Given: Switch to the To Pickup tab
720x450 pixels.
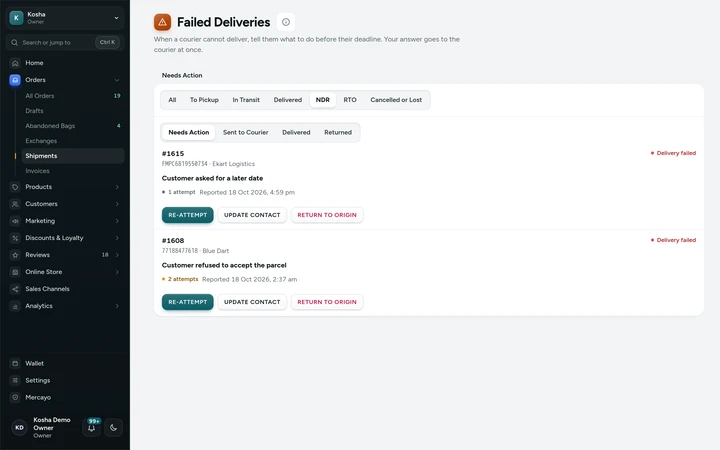Looking at the screenshot, I should pos(204,100).
